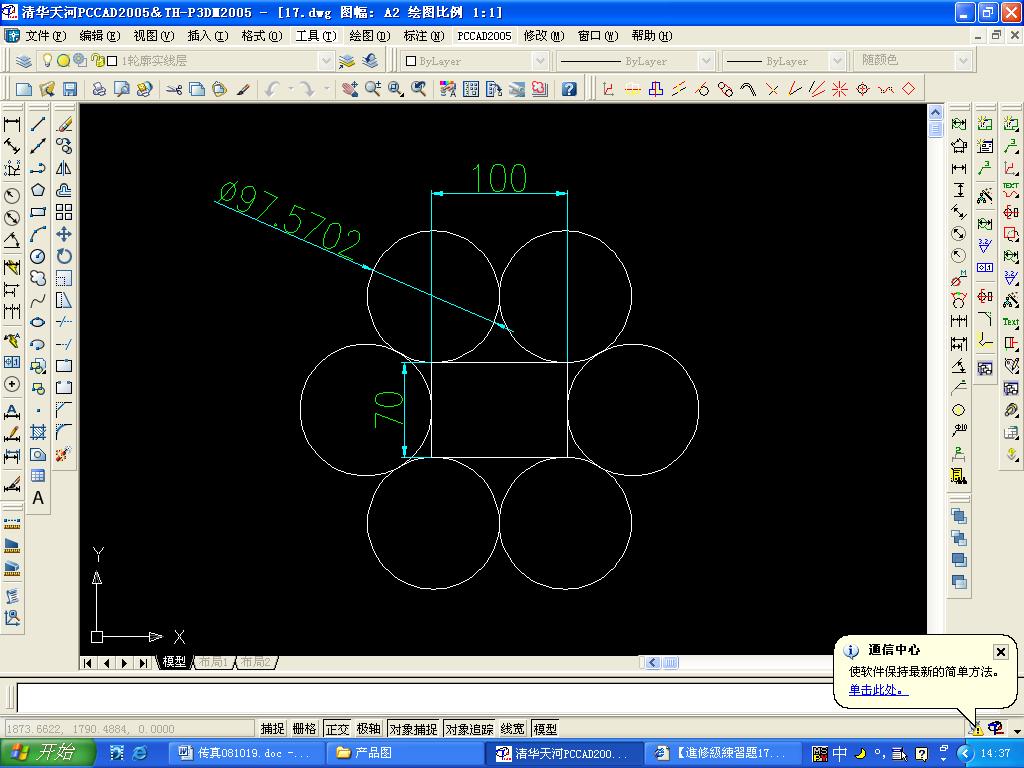Toggle 极轴 polar tracking

point(368,729)
